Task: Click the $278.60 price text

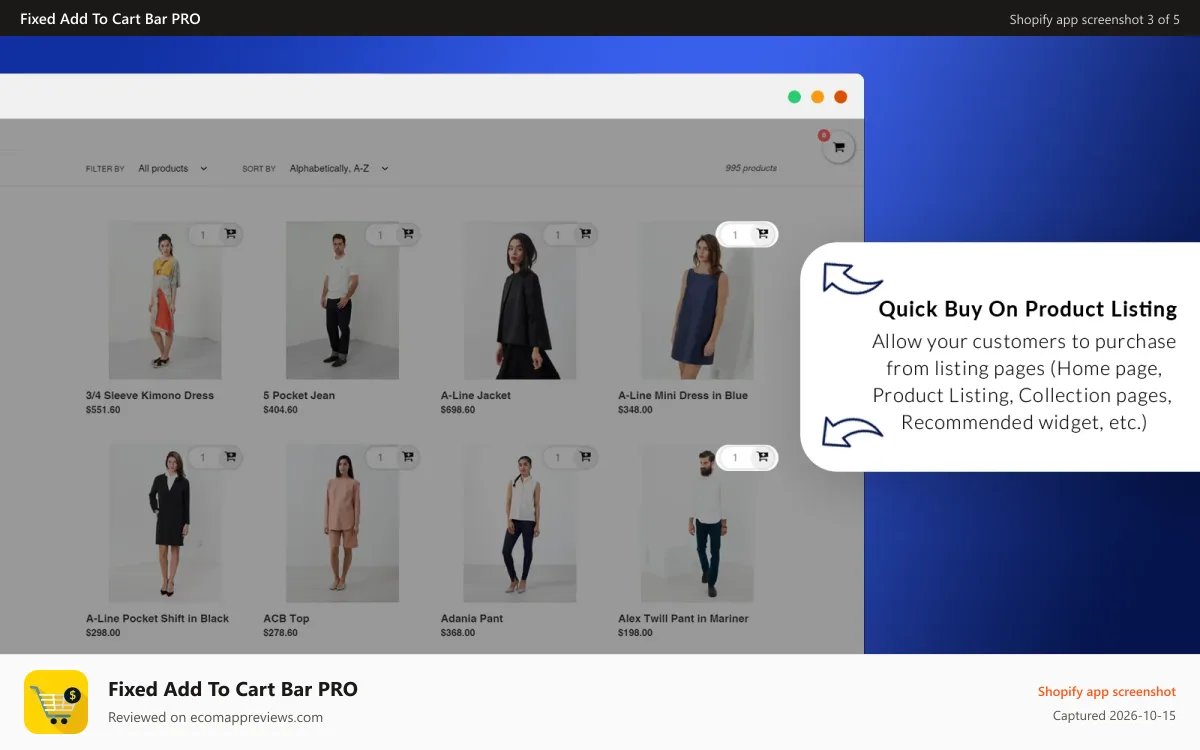Action: [x=280, y=633]
